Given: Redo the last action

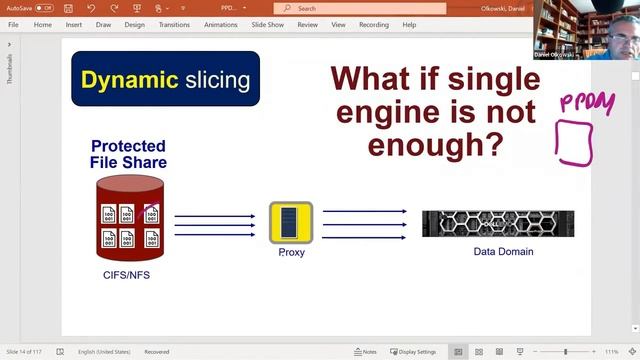Looking at the screenshot, I should tap(114, 8).
